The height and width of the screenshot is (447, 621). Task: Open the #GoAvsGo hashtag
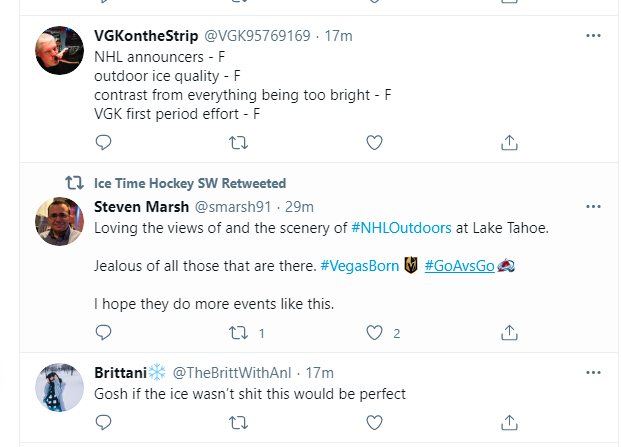click(460, 265)
